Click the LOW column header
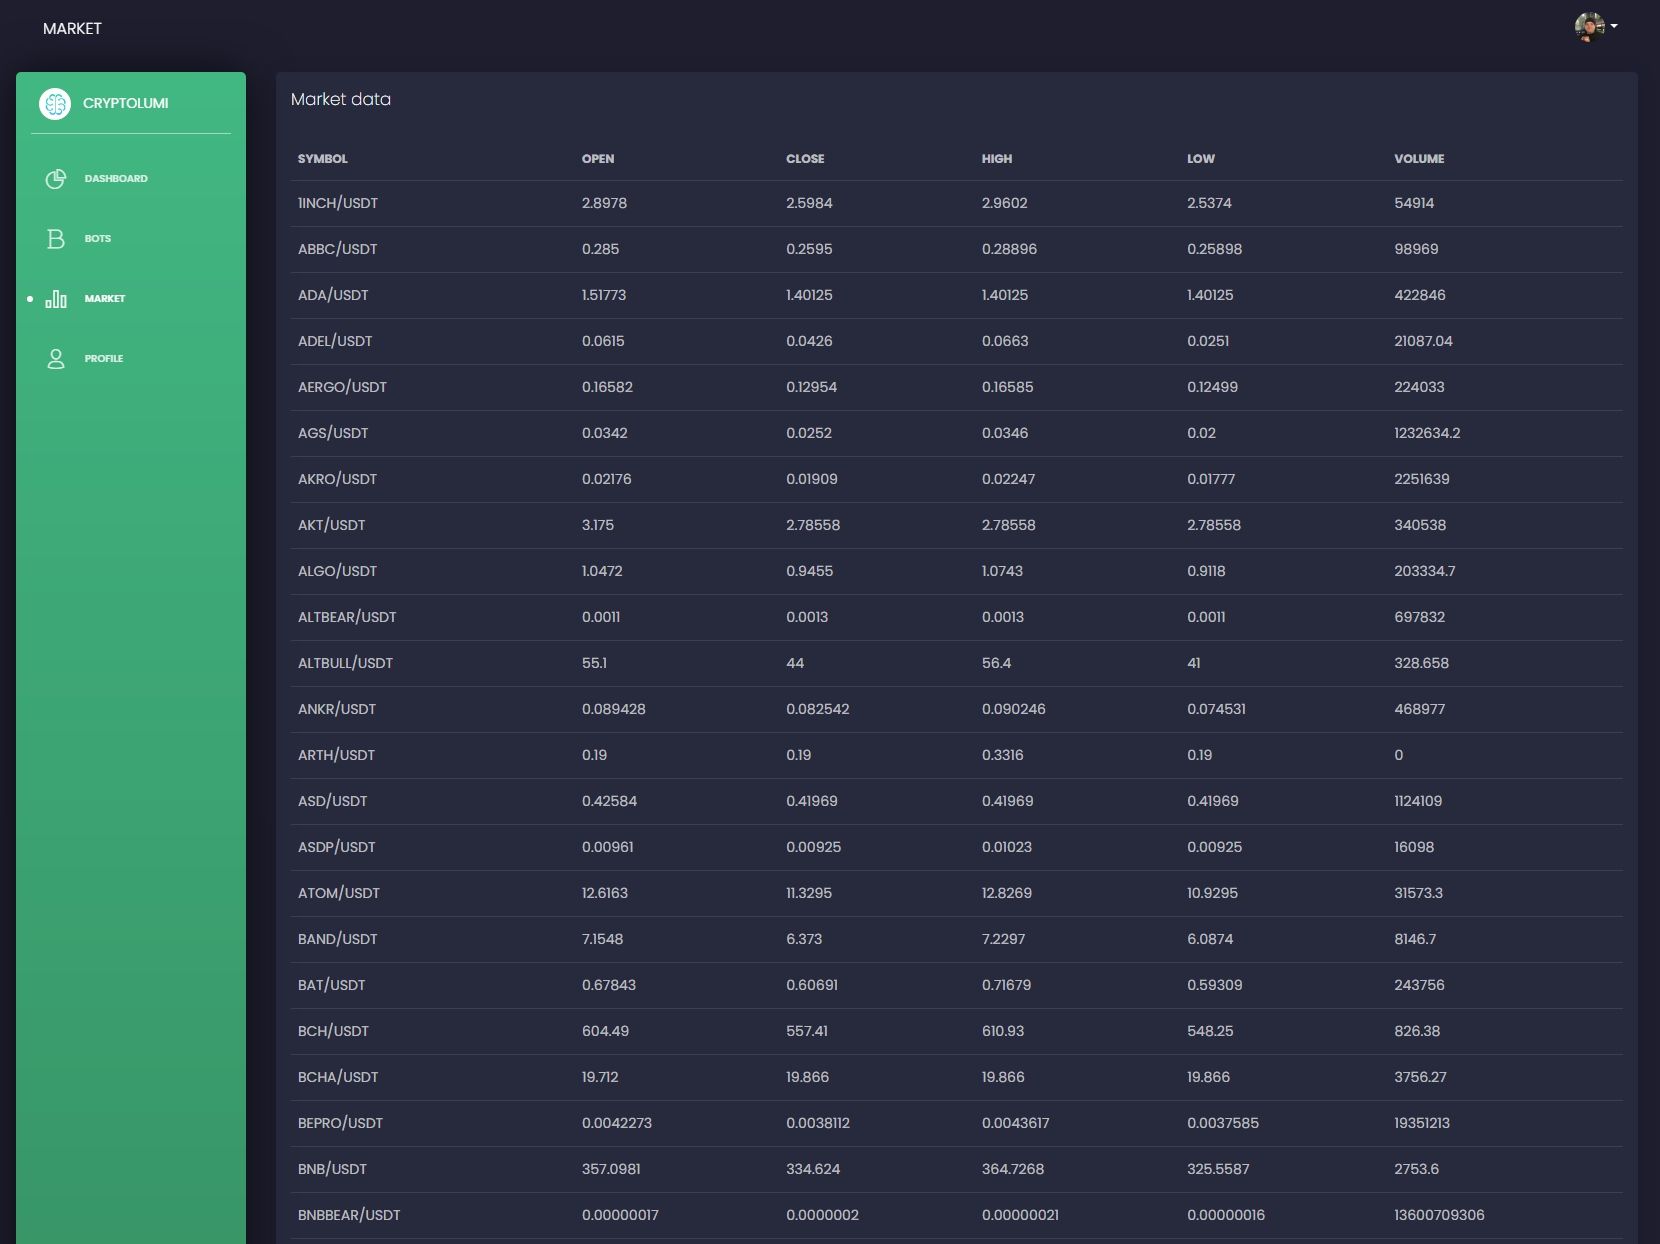1660x1244 pixels. 1201,158
